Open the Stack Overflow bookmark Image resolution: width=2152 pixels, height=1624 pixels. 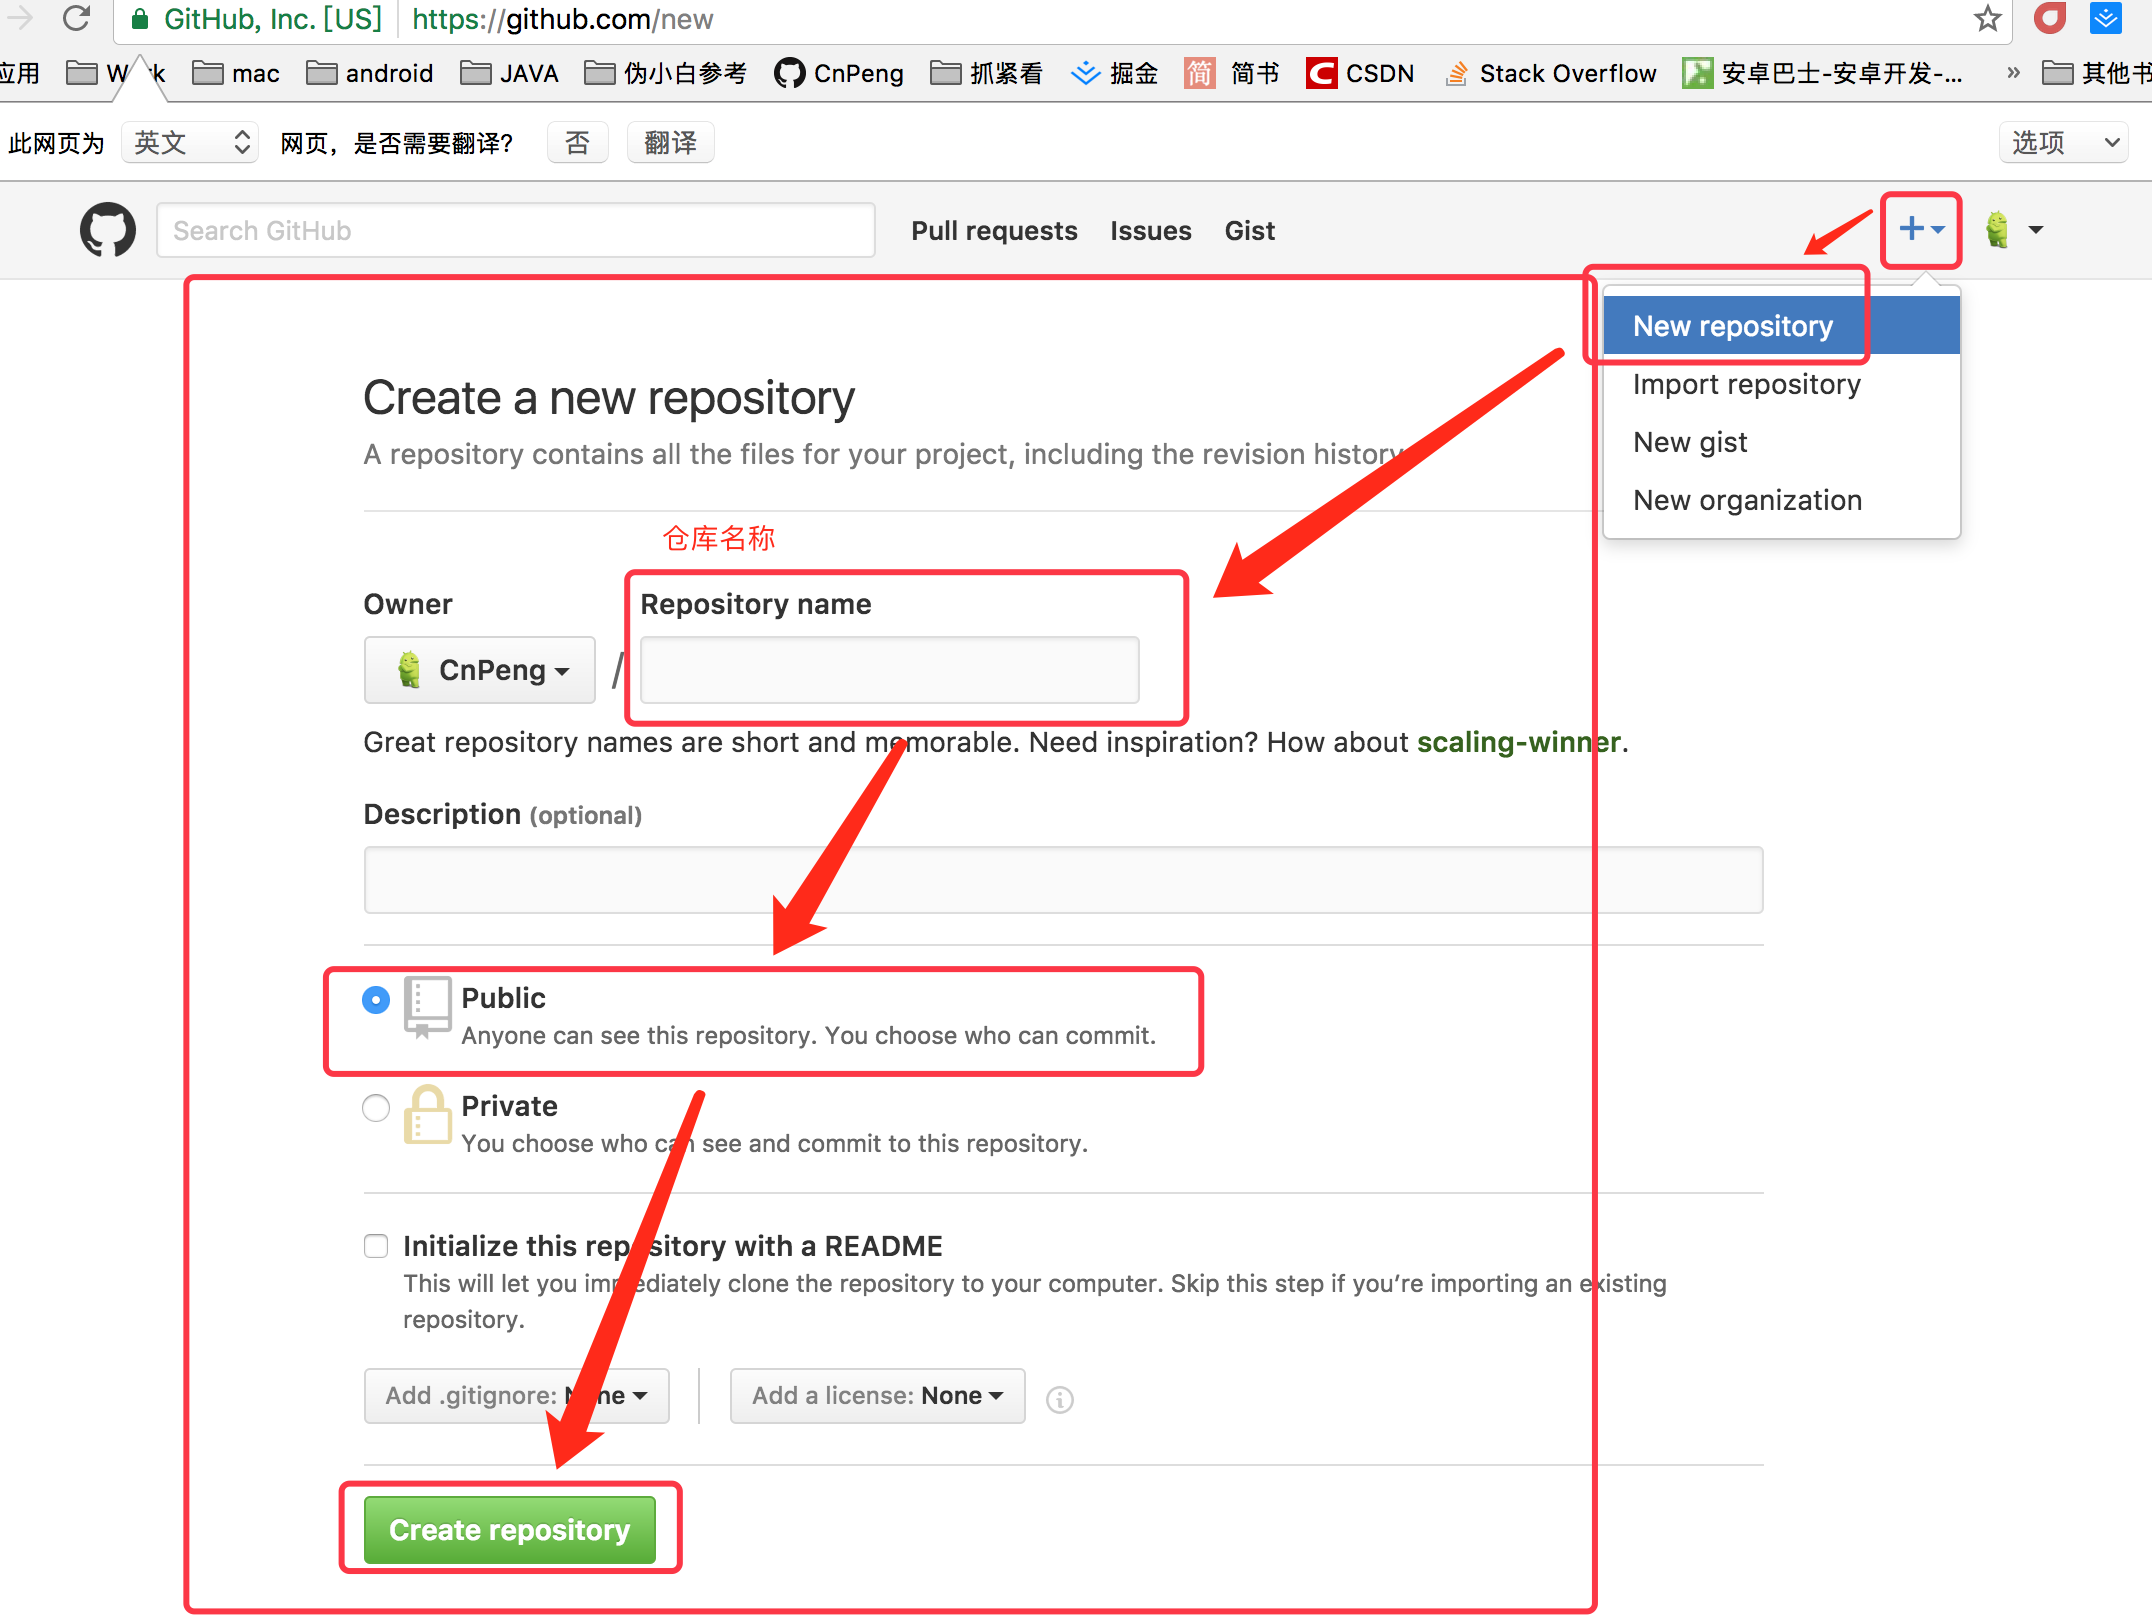click(1551, 73)
